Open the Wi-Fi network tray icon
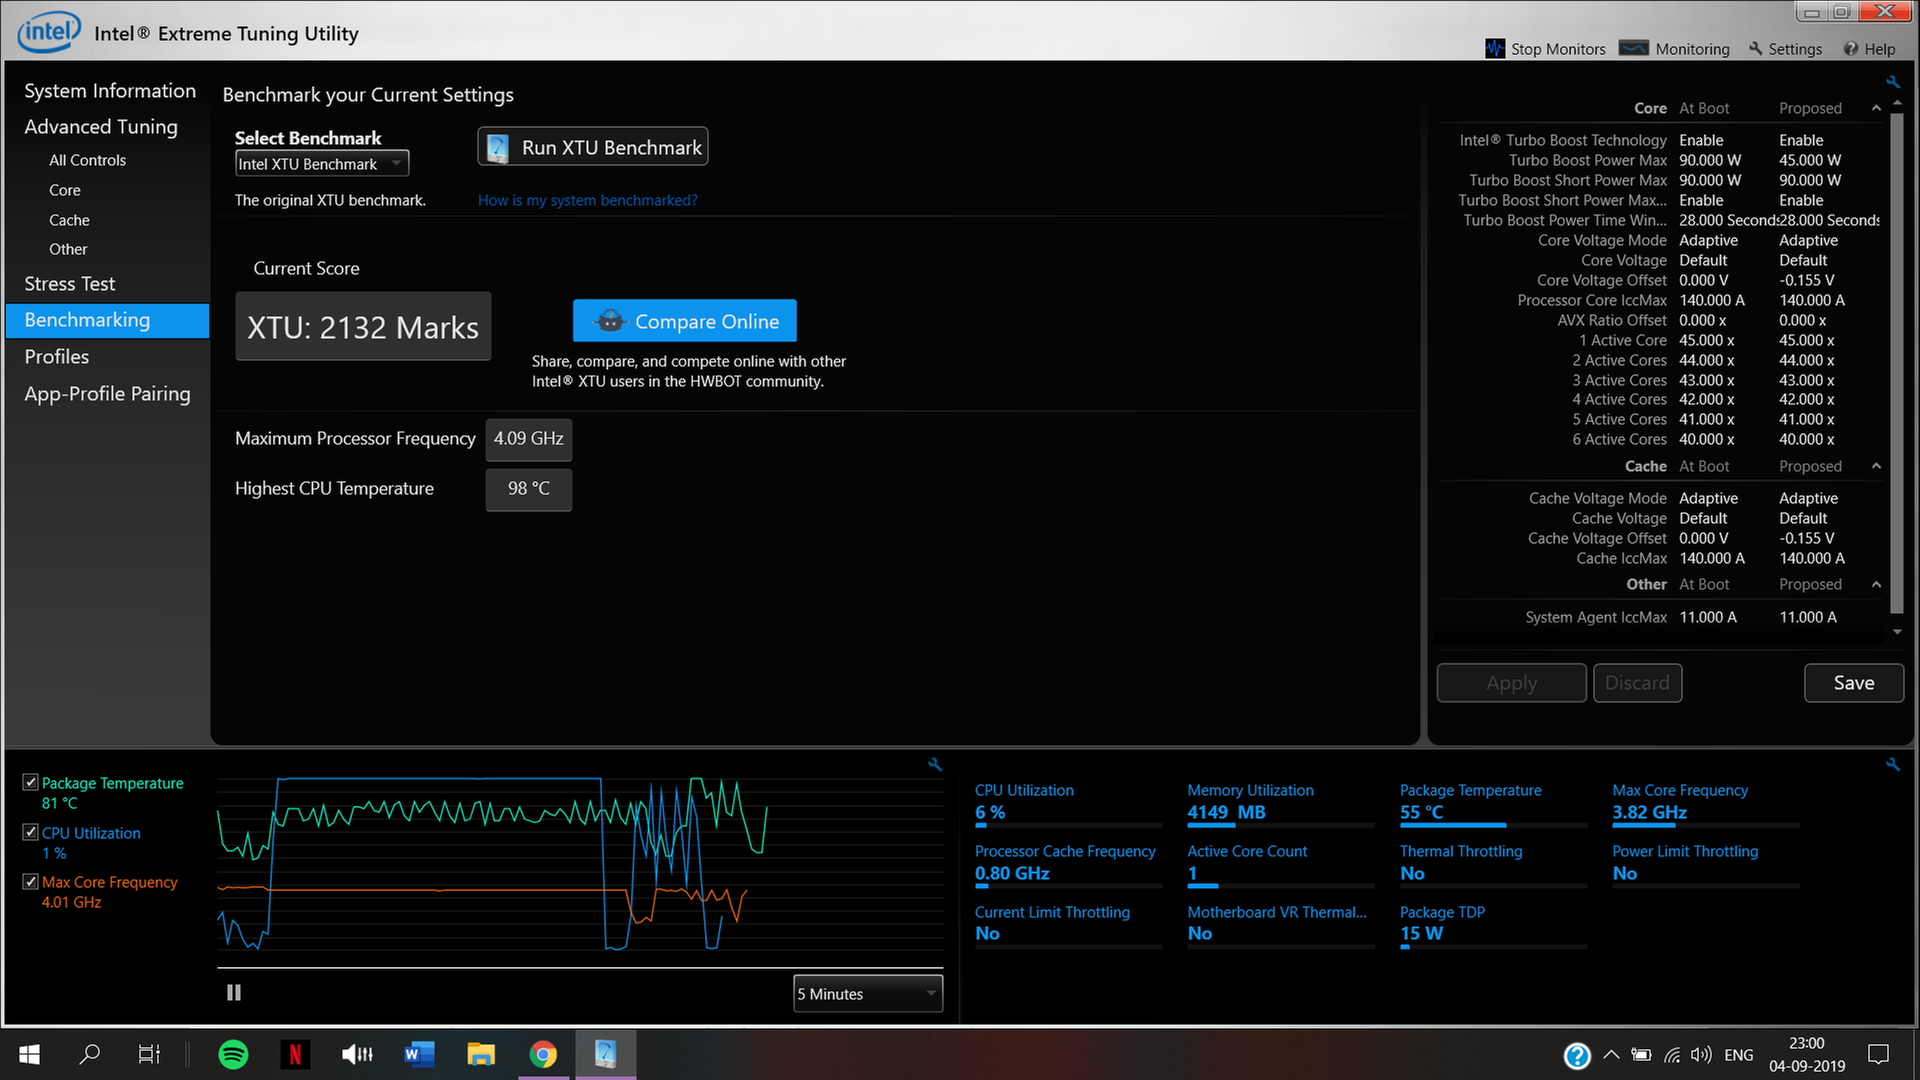This screenshot has height=1080, width=1920. pos(1671,1054)
